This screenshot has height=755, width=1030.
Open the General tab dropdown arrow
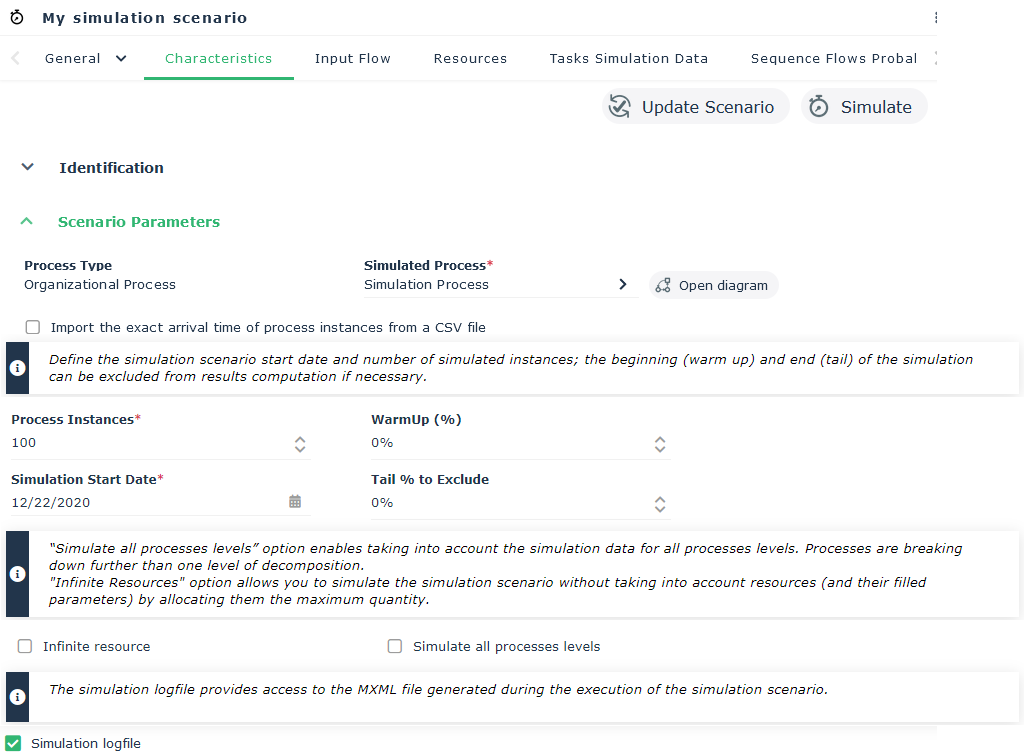121,58
